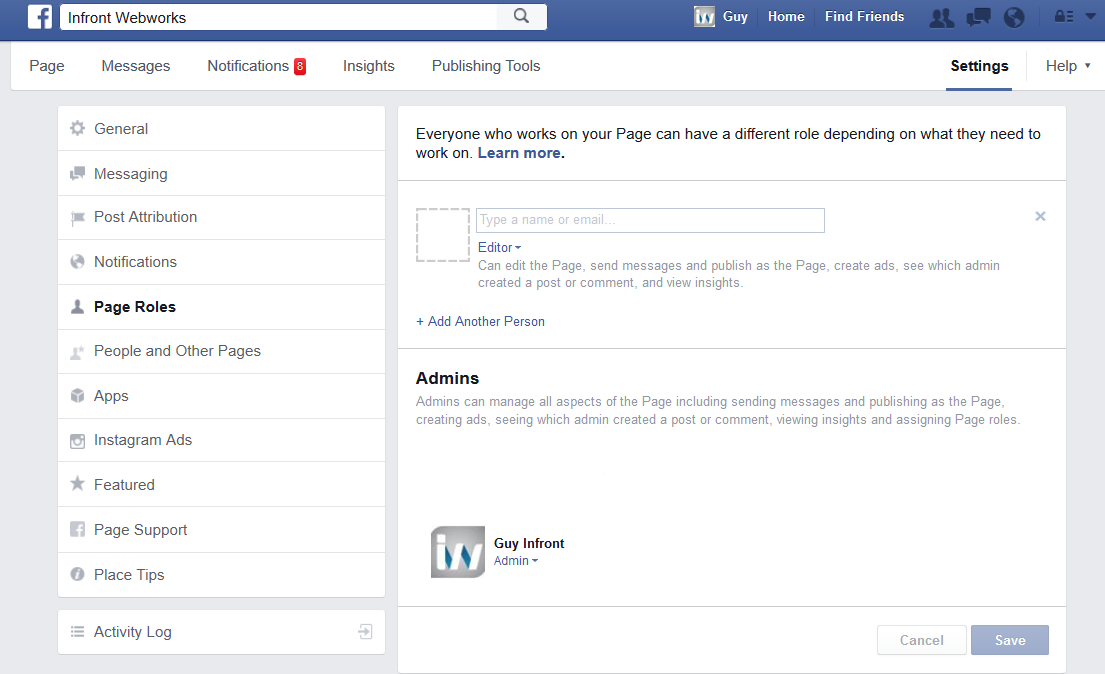Open Apps settings section
Viewport: 1105px width, 674px height.
pos(221,396)
